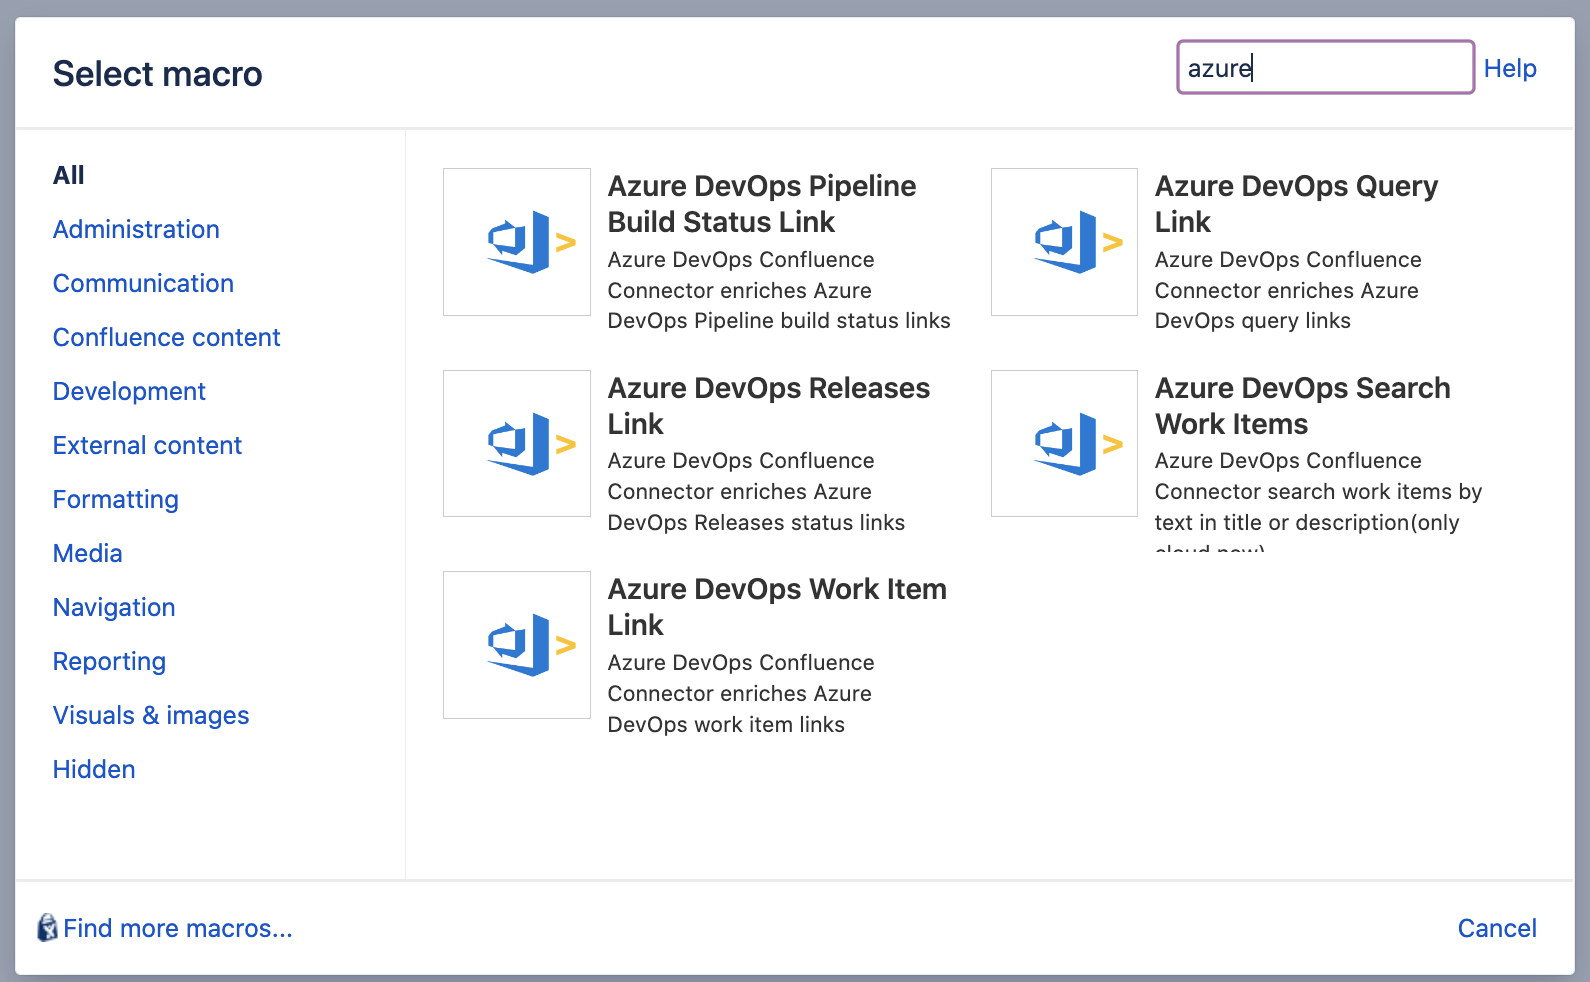The image size is (1590, 982).
Task: Open the Find more macros link
Action: [x=178, y=928]
